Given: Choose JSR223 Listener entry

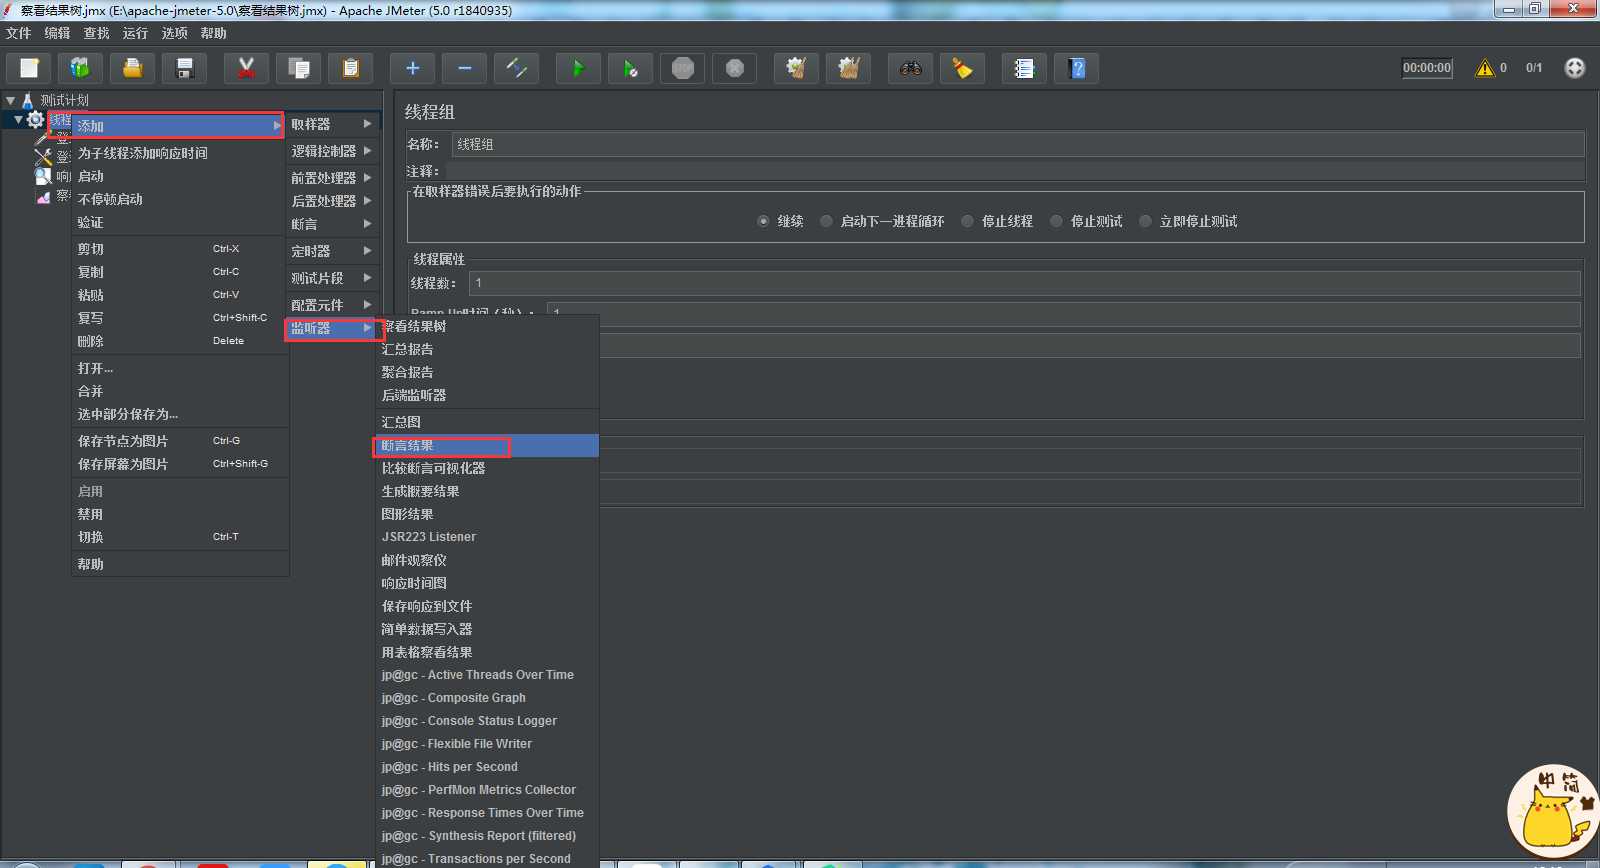Looking at the screenshot, I should [488, 537].
